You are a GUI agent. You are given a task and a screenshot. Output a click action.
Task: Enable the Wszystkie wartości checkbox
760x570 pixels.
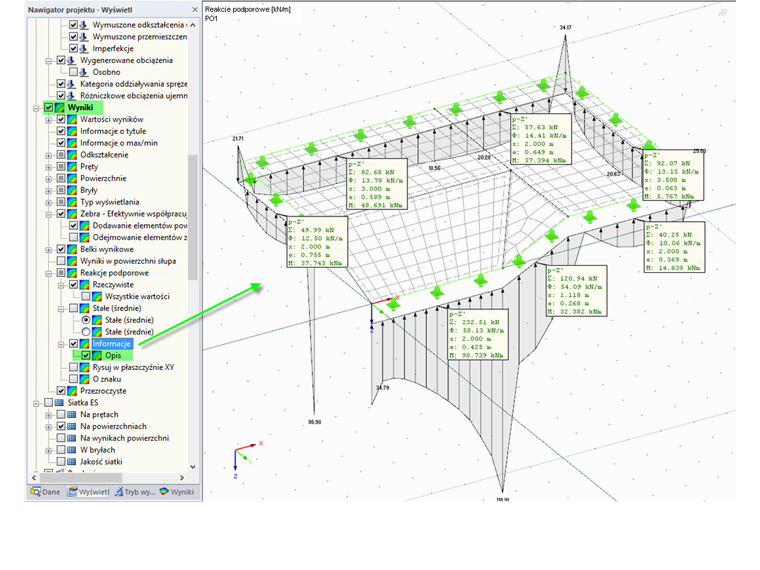click(86, 297)
